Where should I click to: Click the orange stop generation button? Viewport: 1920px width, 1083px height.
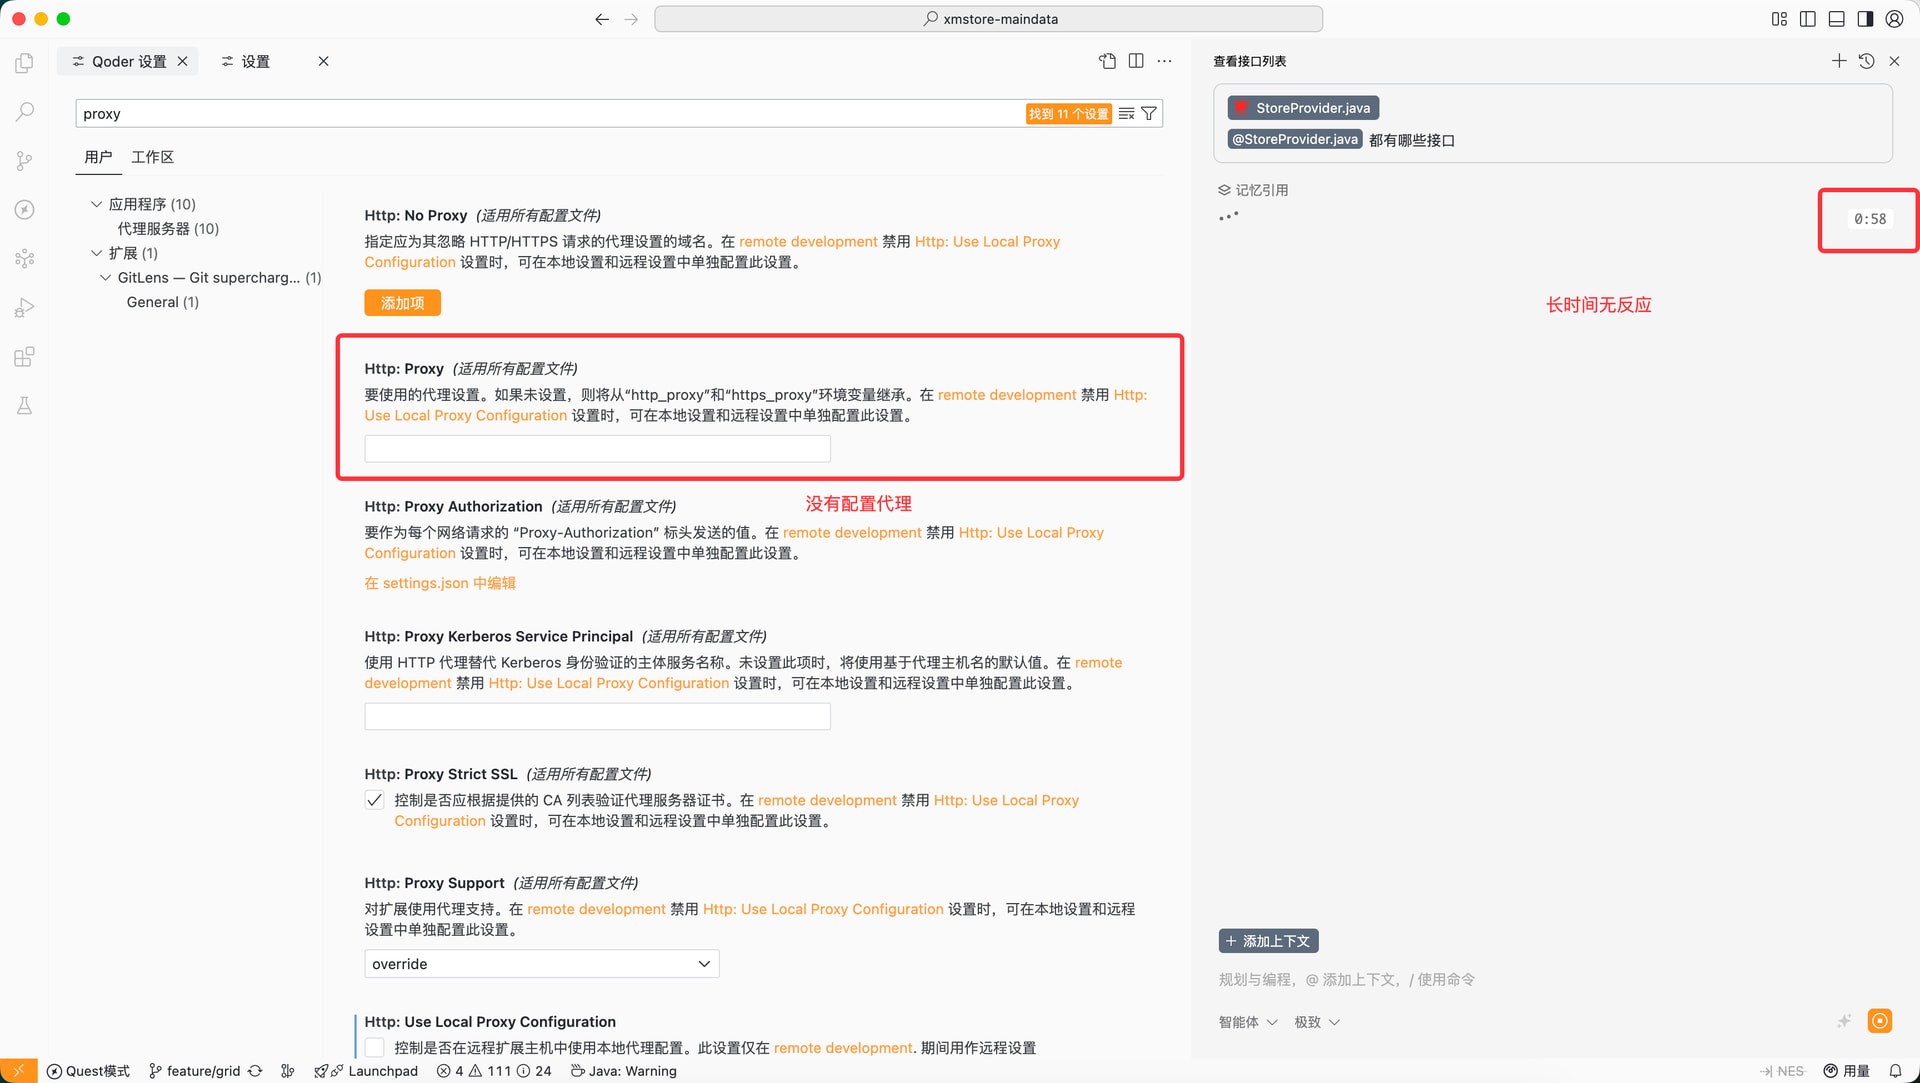pos(1879,1021)
